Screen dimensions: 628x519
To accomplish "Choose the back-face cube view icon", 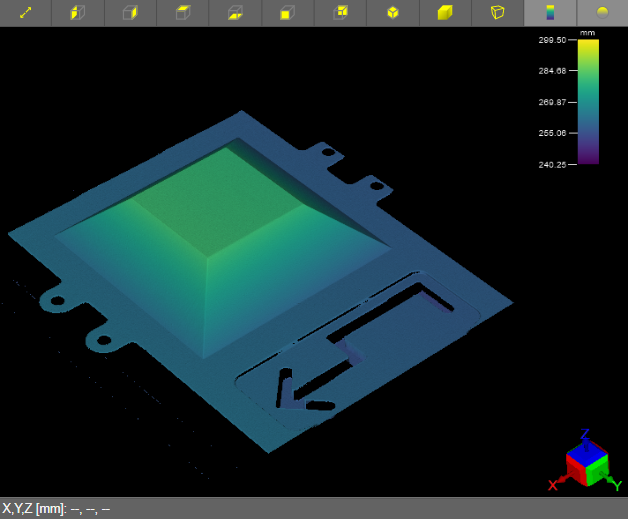I will [x=340, y=13].
